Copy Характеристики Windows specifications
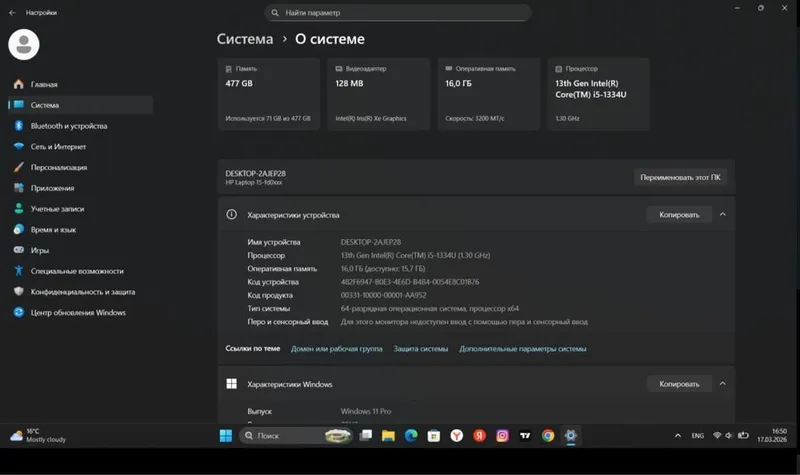This screenshot has height=475, width=800. 679,384
